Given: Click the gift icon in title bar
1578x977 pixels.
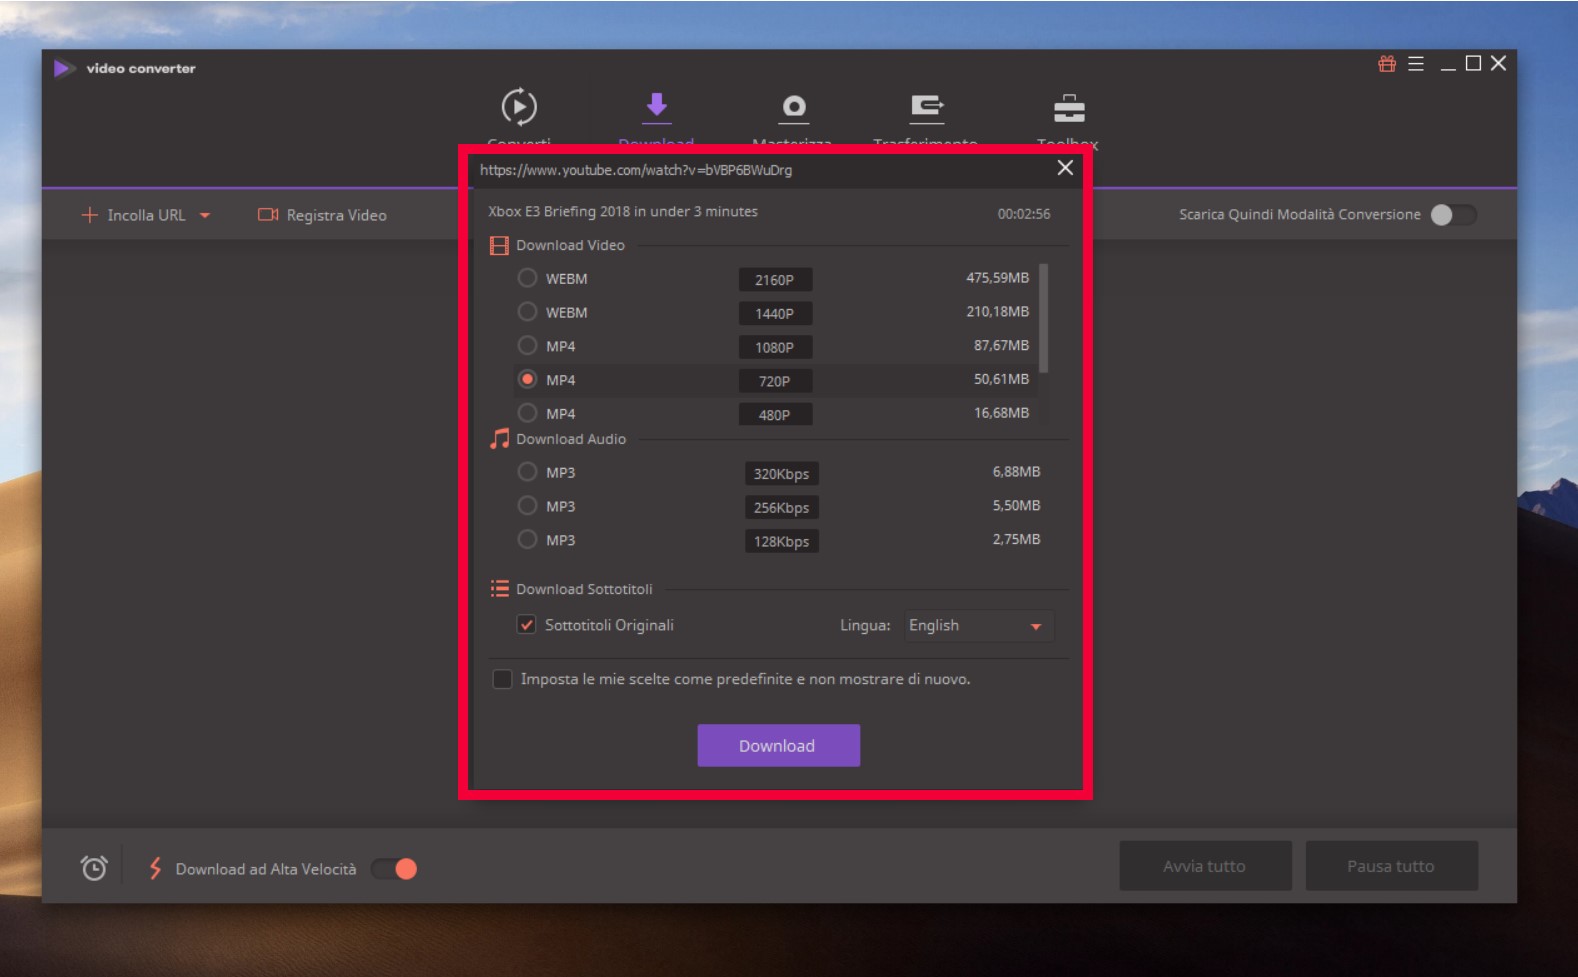Looking at the screenshot, I should (x=1387, y=64).
